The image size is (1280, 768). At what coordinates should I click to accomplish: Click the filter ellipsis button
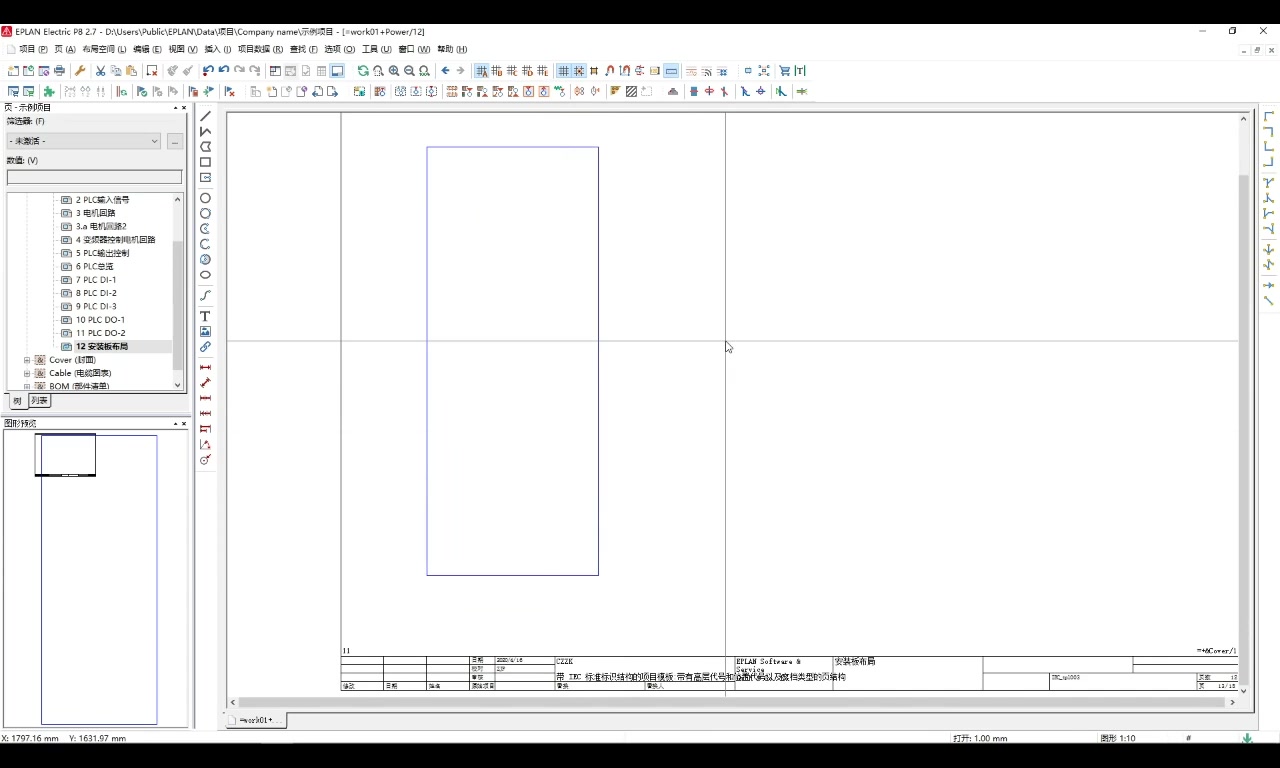pos(174,141)
